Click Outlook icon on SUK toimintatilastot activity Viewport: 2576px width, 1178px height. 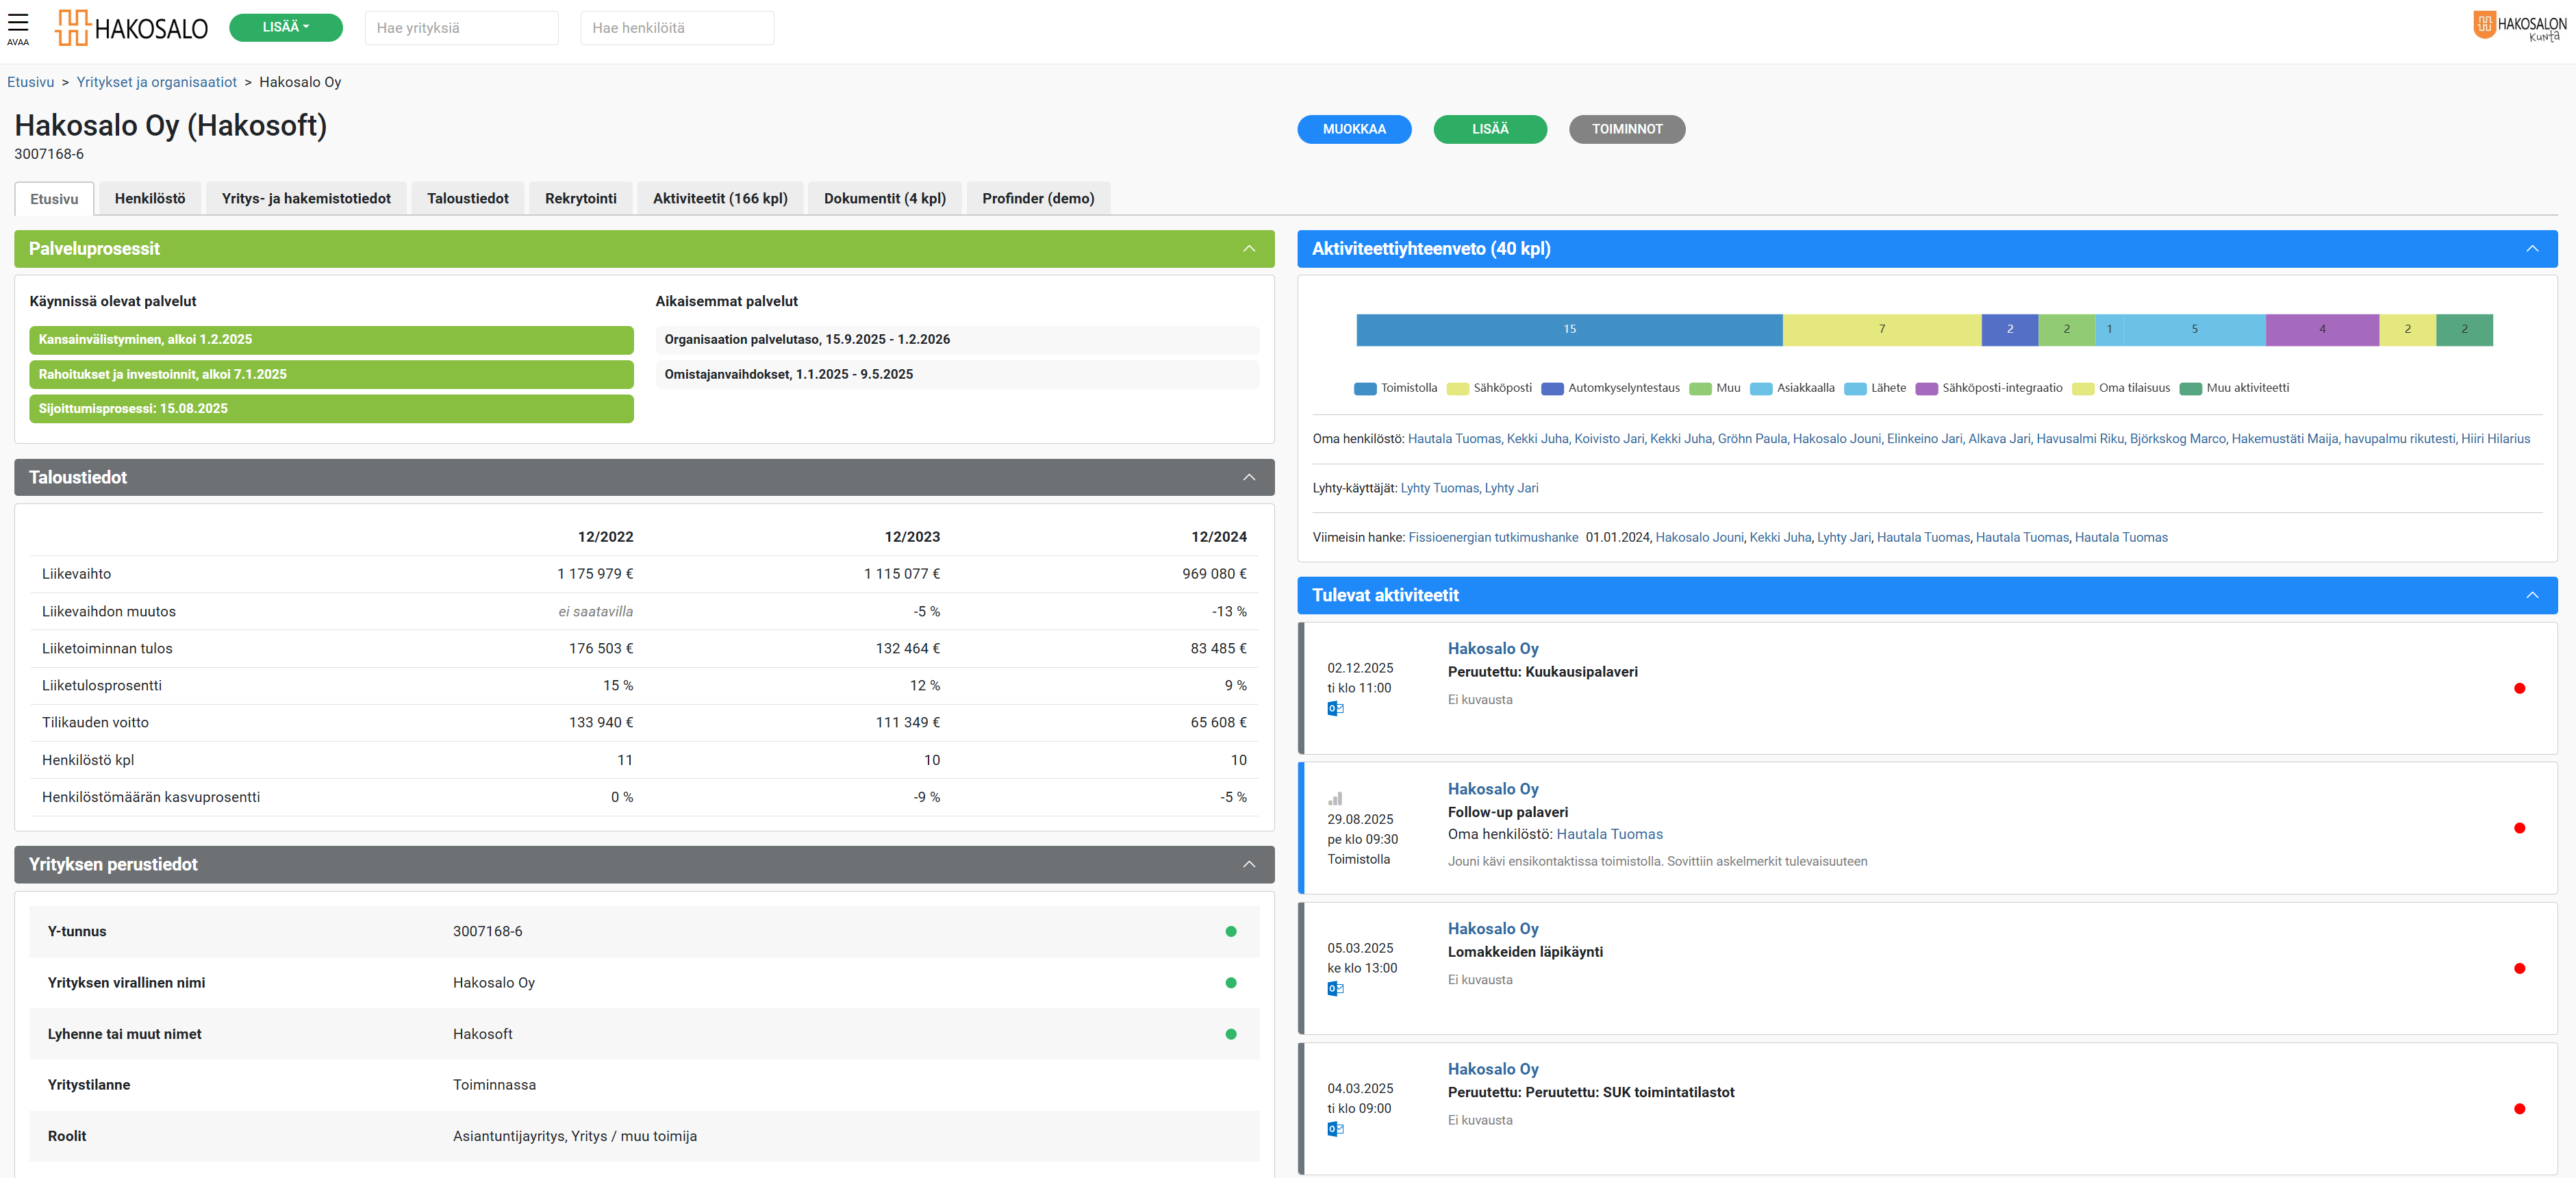1335,1129
